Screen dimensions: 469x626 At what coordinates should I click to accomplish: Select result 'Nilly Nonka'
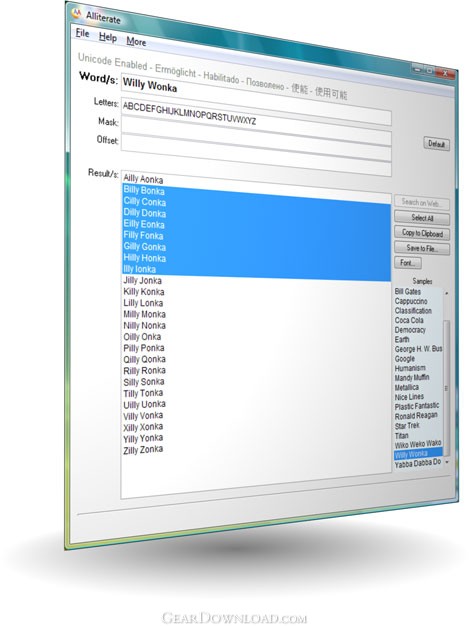(144, 325)
